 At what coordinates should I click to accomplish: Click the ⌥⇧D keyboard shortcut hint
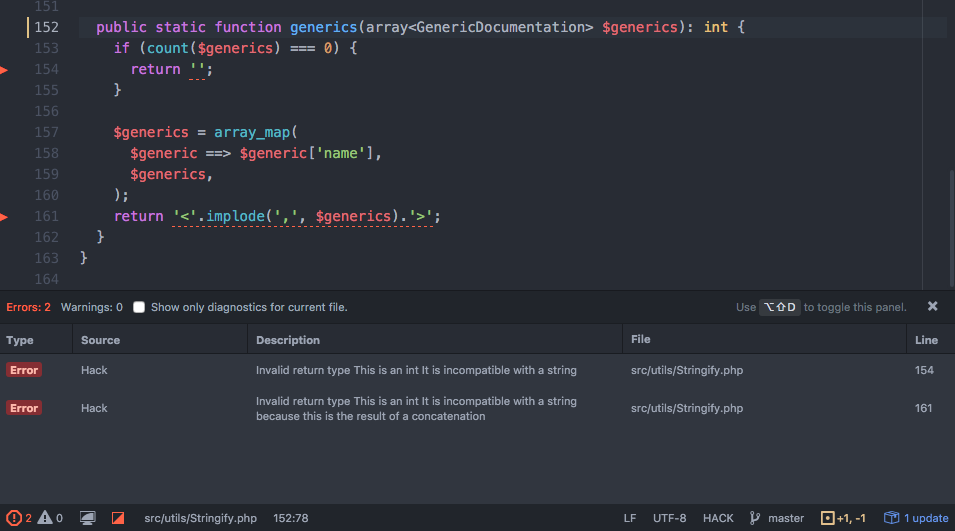click(780, 308)
